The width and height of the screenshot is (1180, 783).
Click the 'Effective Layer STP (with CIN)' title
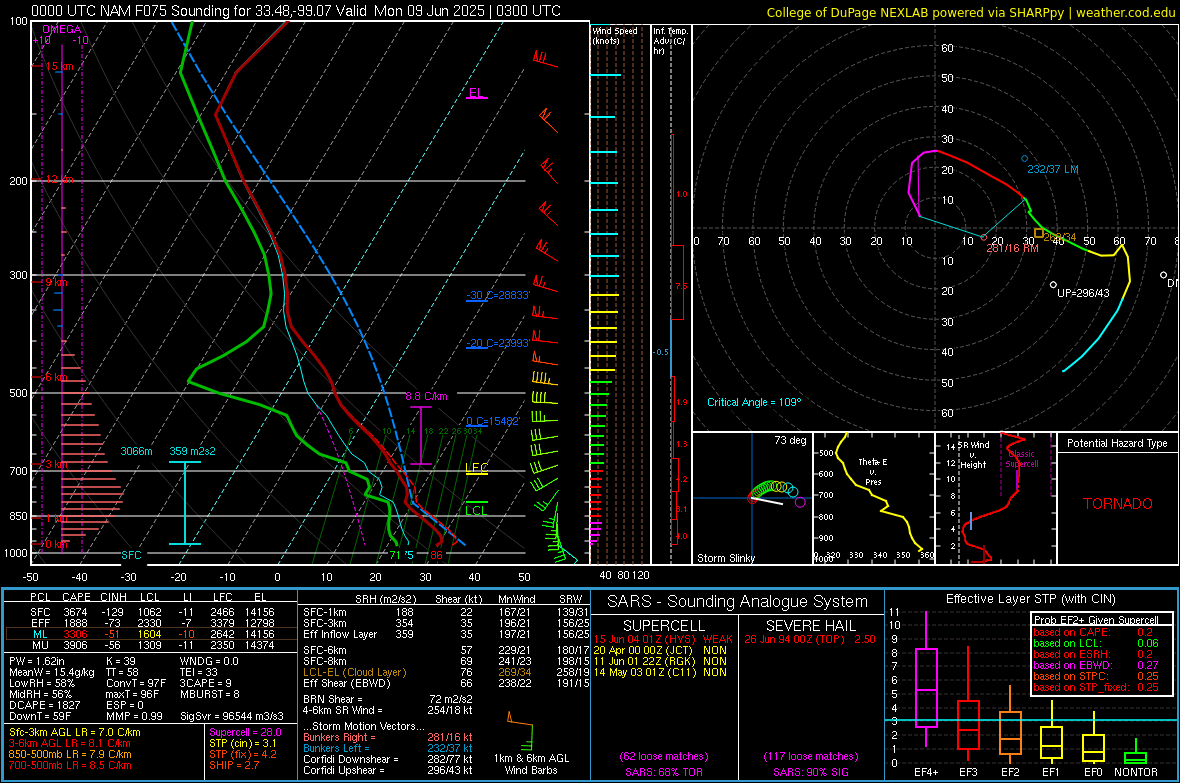coord(1030,599)
